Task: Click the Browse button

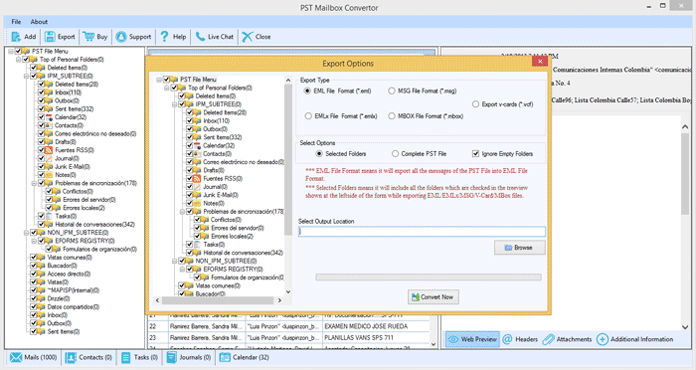Action: (x=520, y=248)
